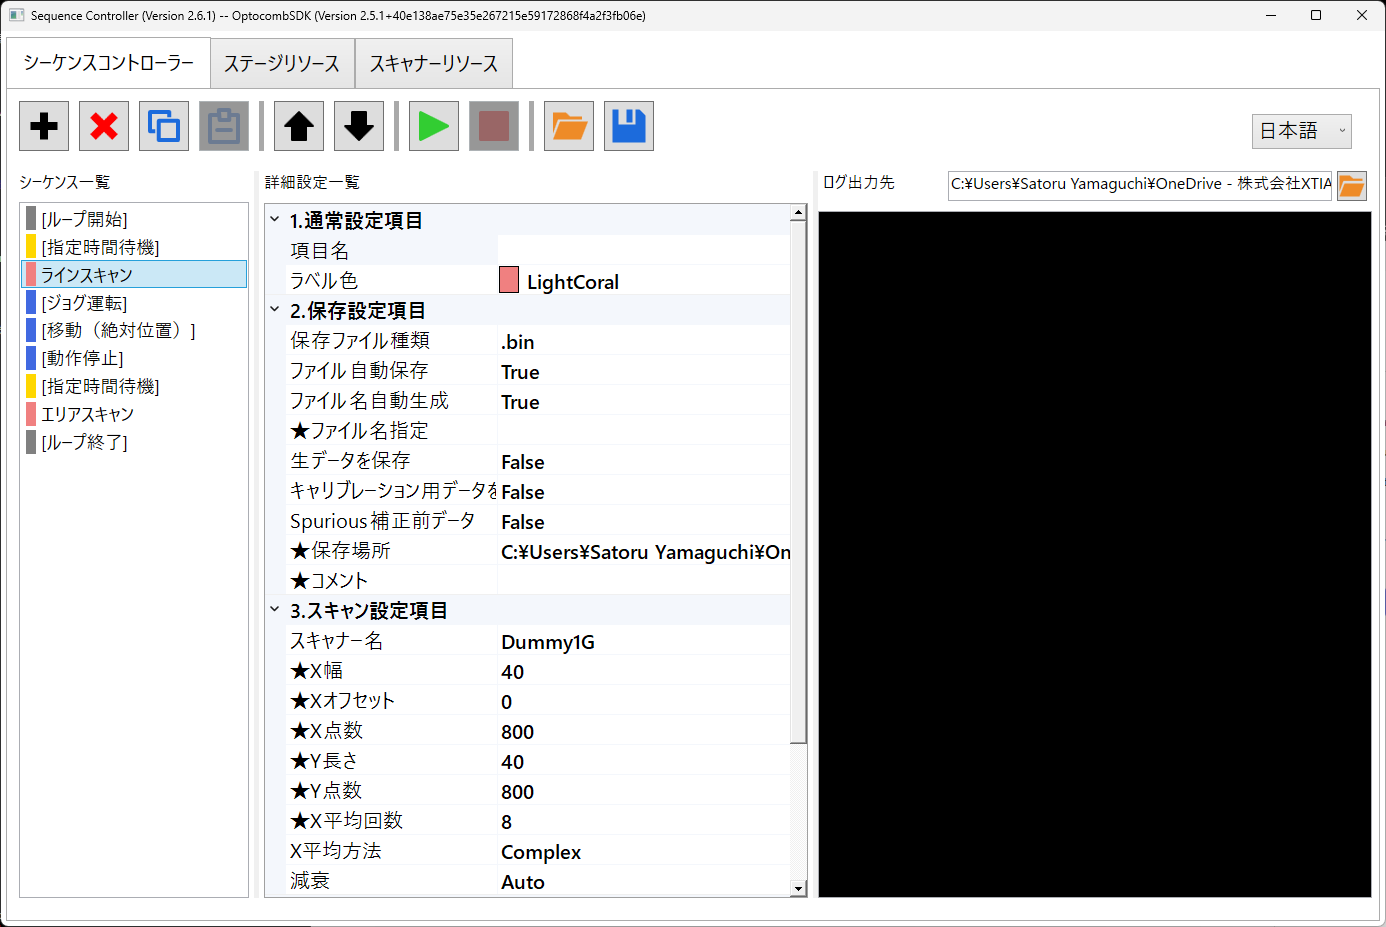Click the copy sequence icon
Image resolution: width=1386 pixels, height=927 pixels.
pyautogui.click(x=164, y=126)
